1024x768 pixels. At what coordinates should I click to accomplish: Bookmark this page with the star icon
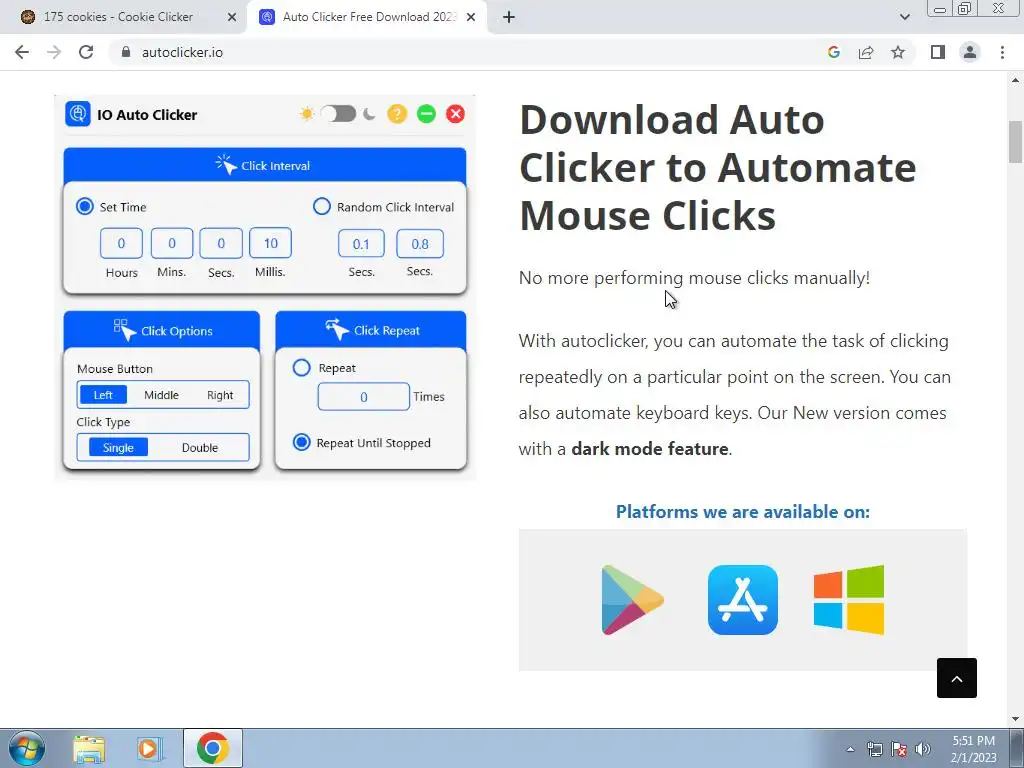click(x=898, y=52)
